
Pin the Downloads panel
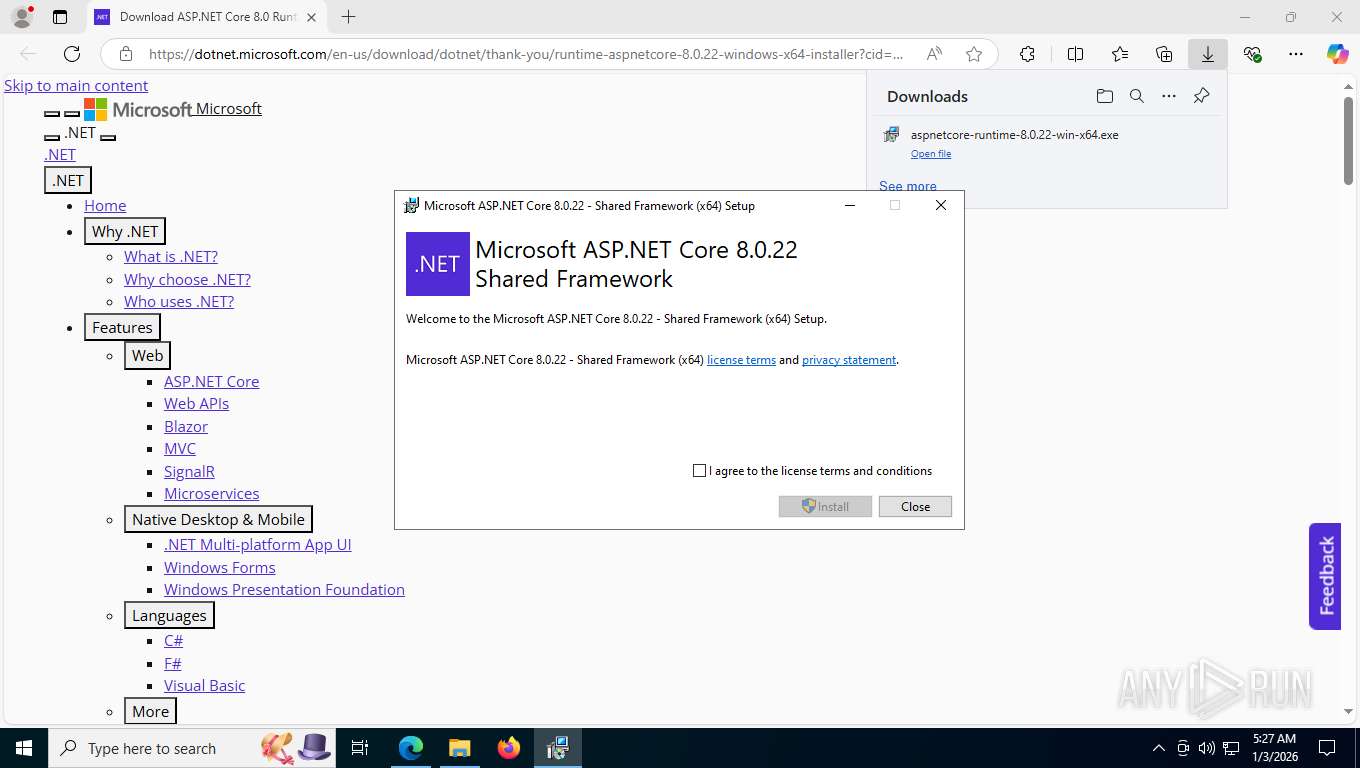click(1202, 96)
